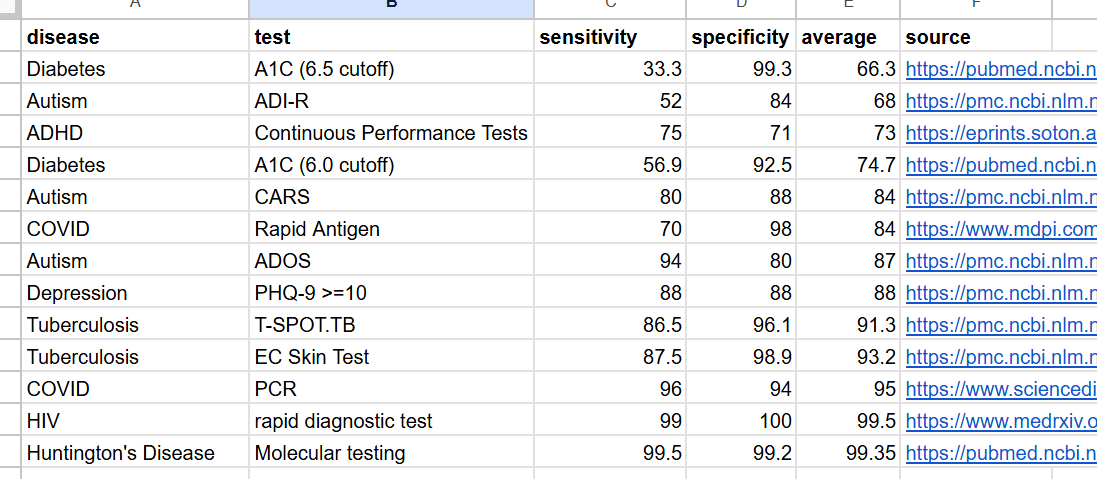
Task: Open the pubmed link for Huntington's Disease
Action: [1000, 453]
